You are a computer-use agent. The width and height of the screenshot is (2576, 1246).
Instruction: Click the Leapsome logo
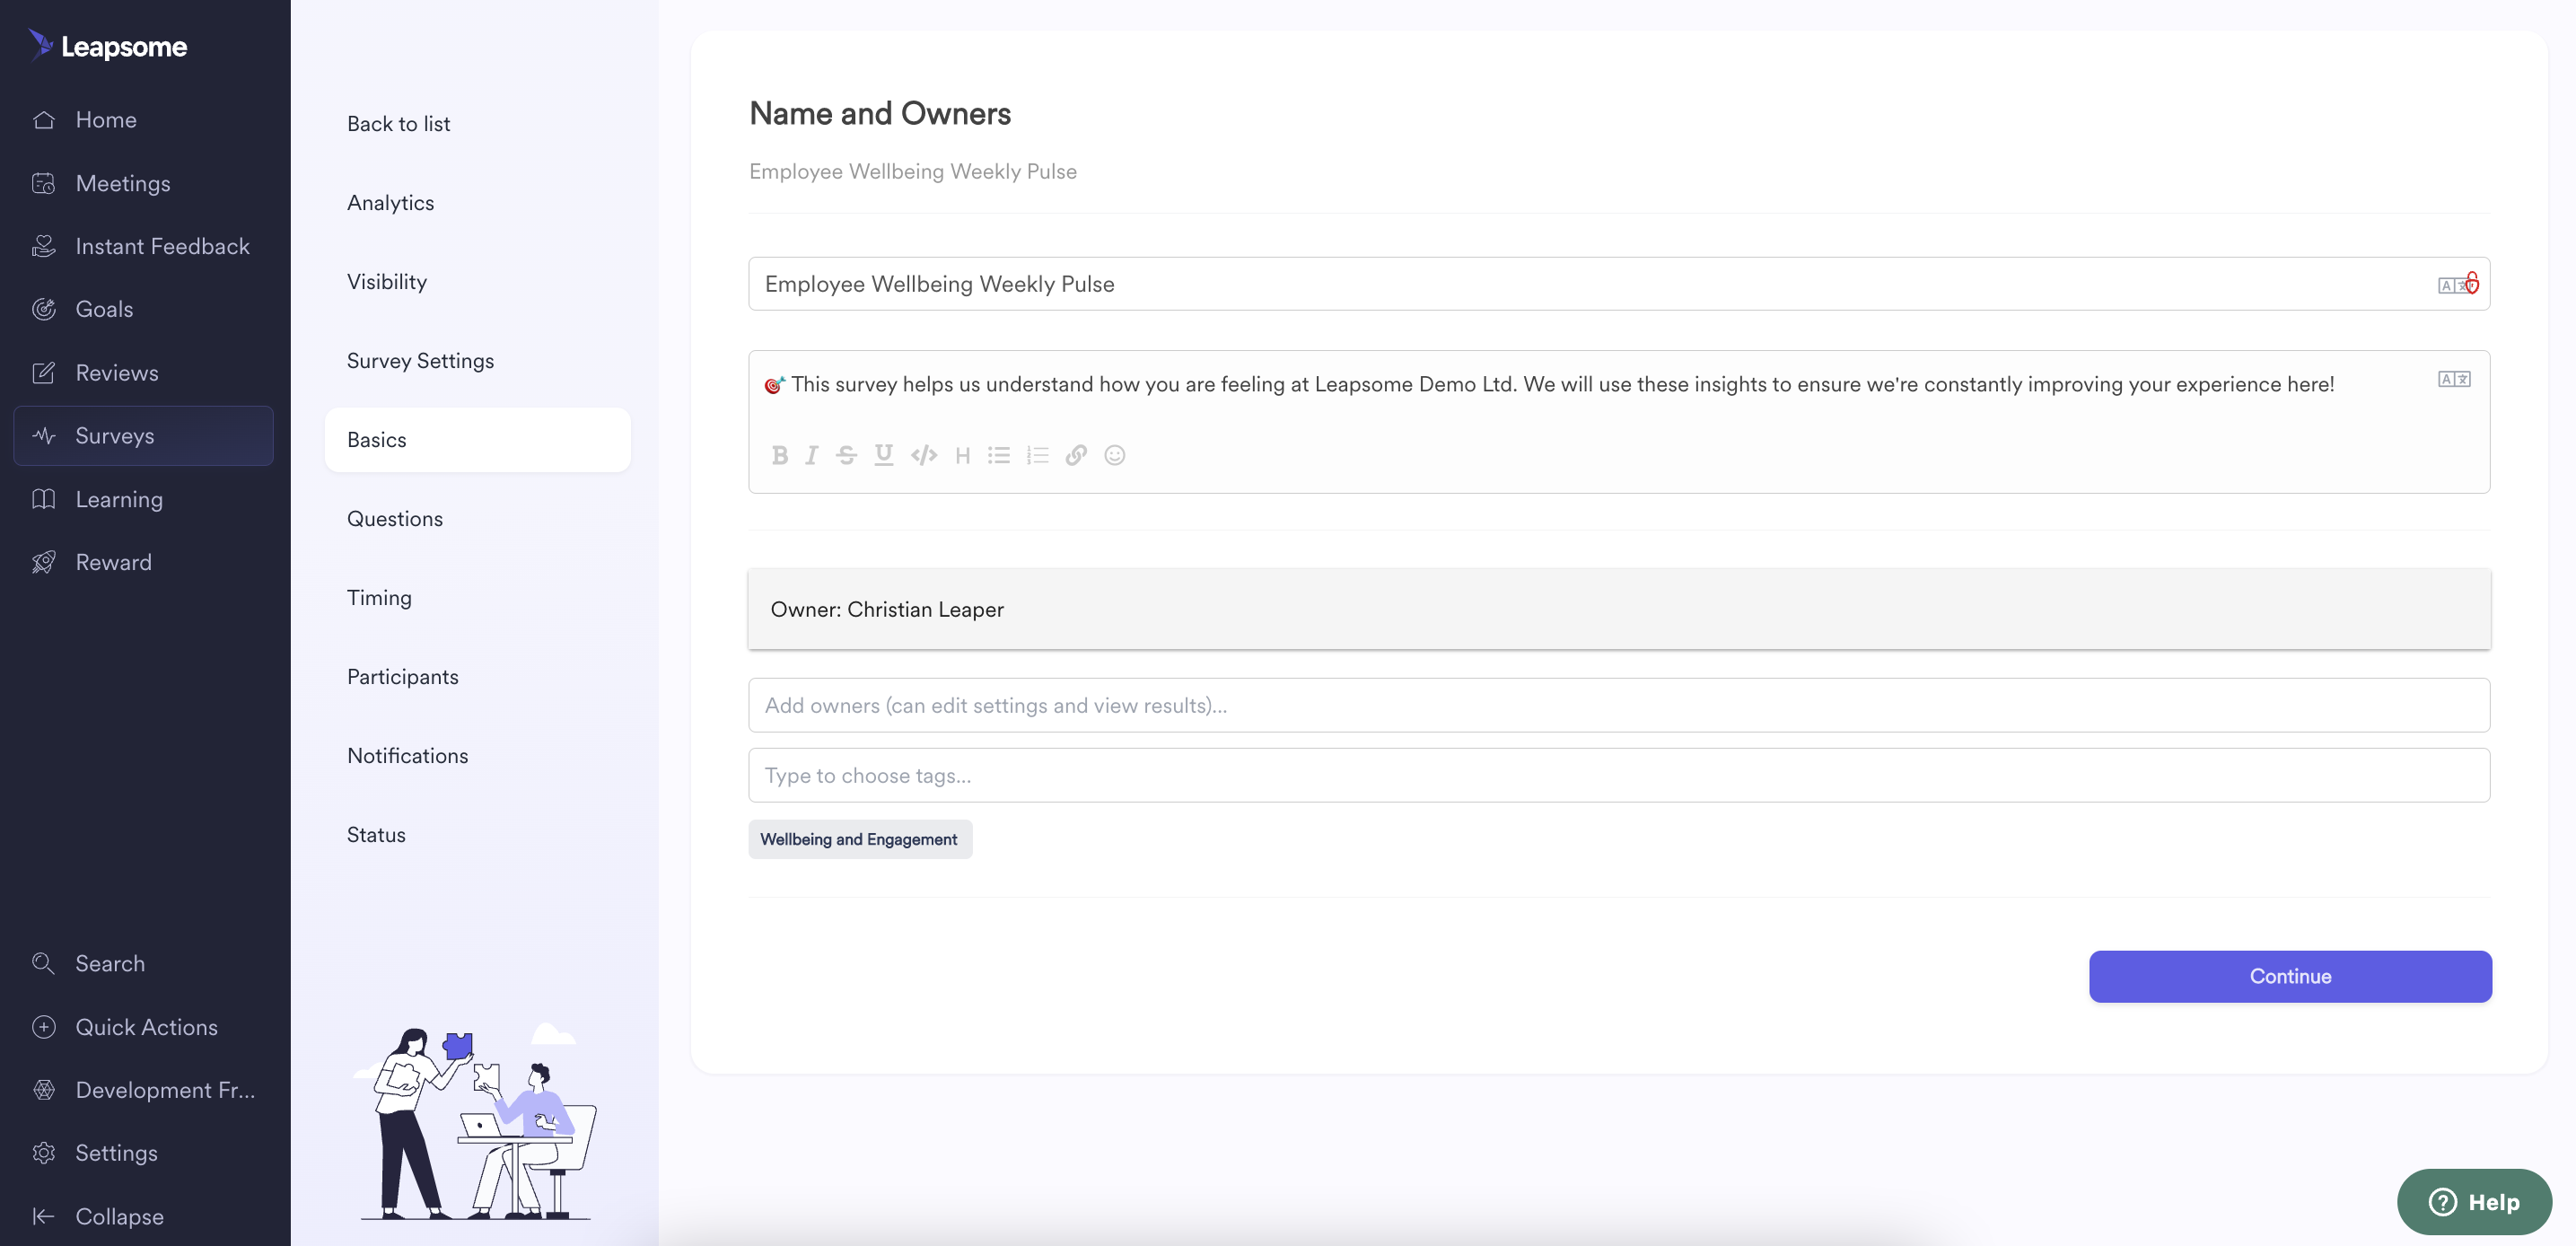[107, 46]
